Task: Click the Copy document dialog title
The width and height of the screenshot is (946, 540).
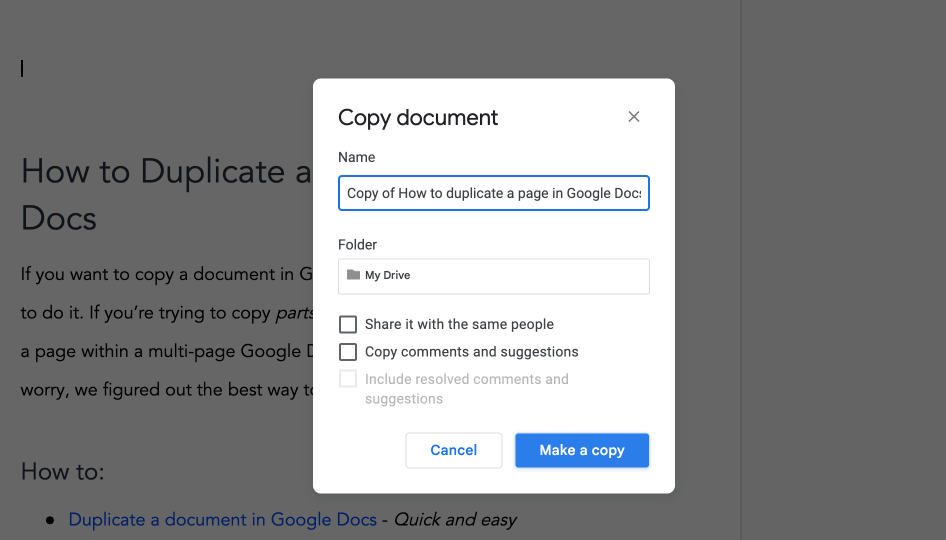Action: (417, 118)
